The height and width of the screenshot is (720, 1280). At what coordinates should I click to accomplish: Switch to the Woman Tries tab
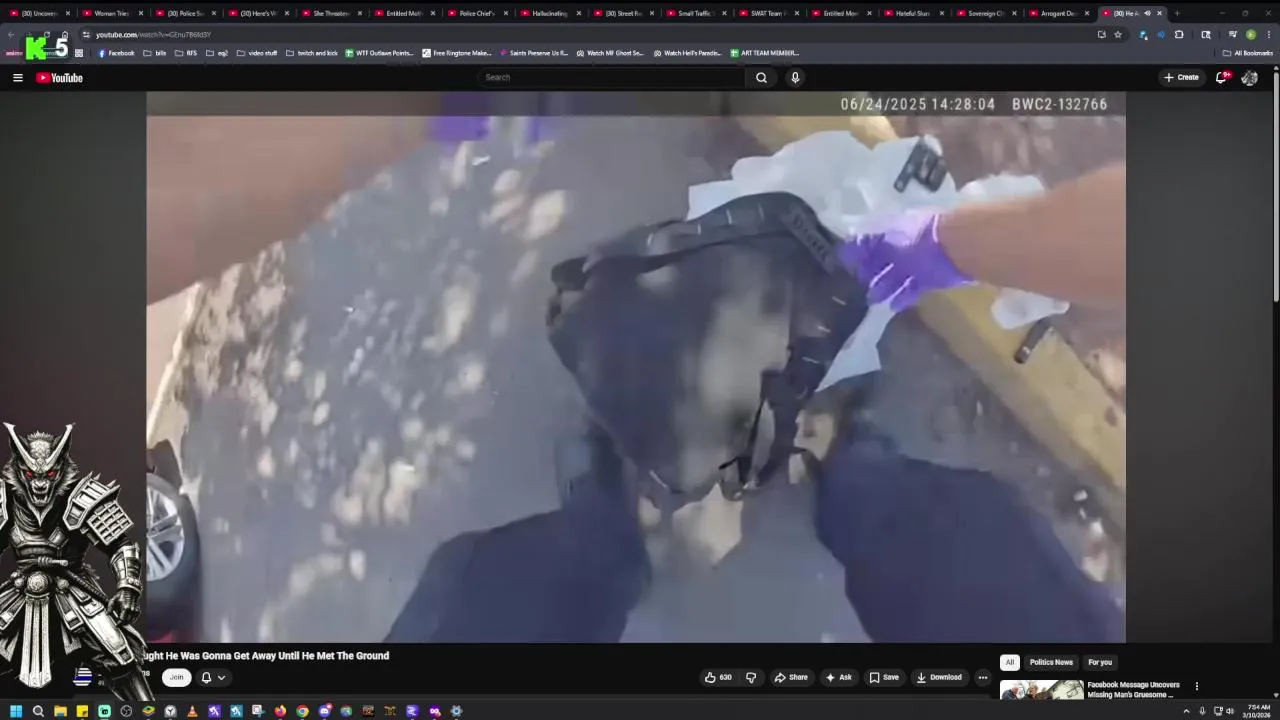coord(111,13)
